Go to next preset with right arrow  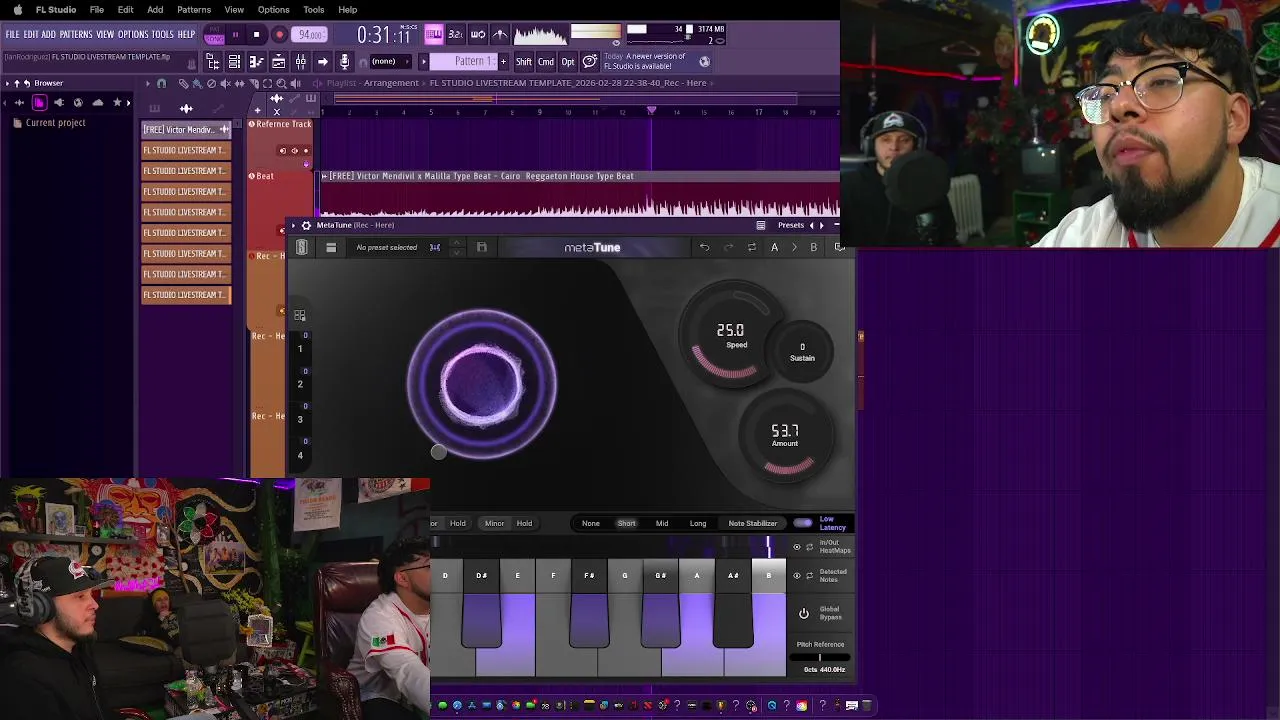pos(822,225)
